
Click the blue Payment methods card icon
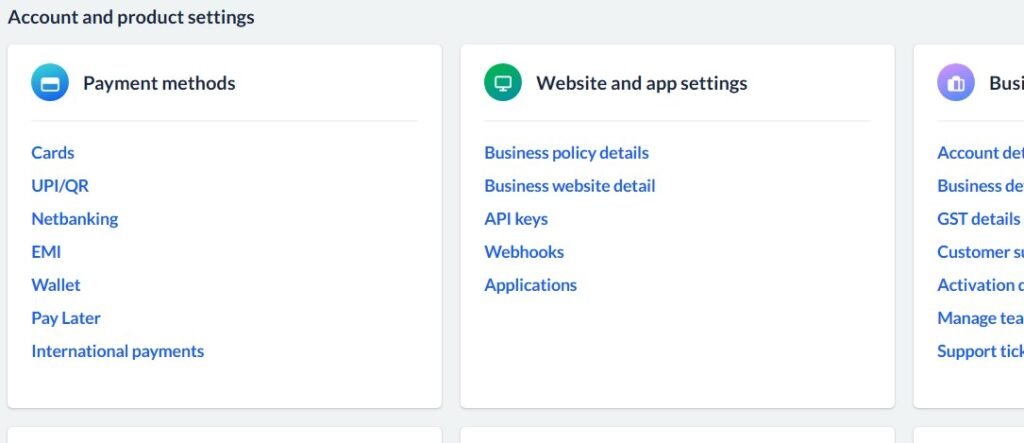50,82
